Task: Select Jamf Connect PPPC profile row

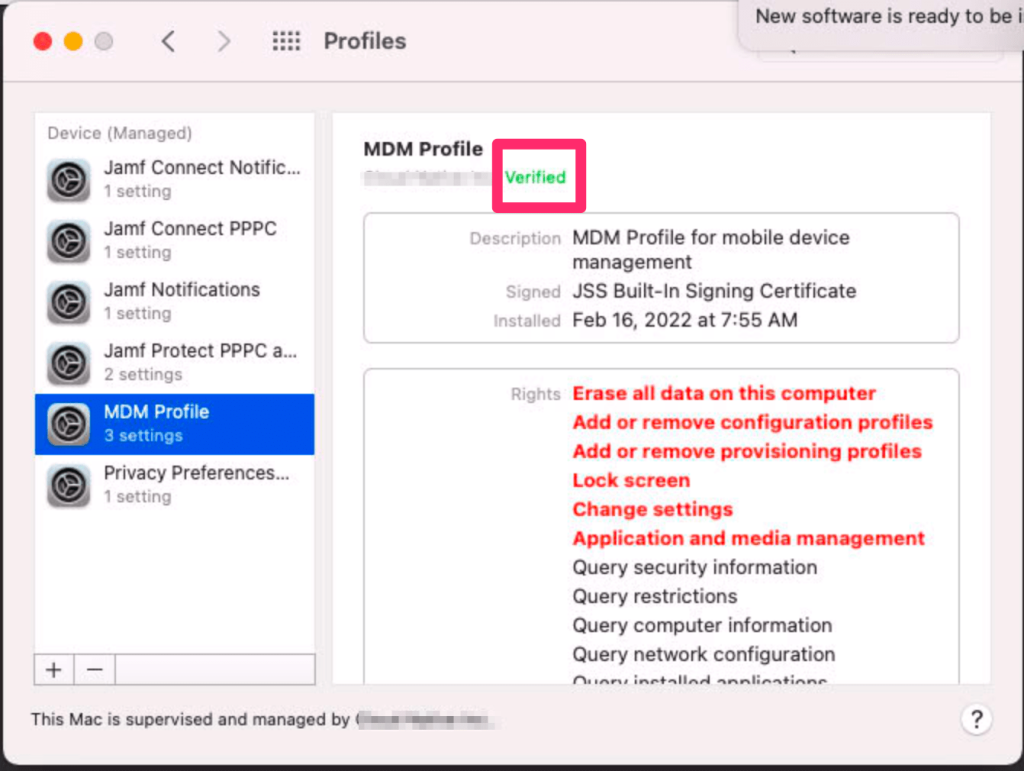Action: click(x=174, y=241)
